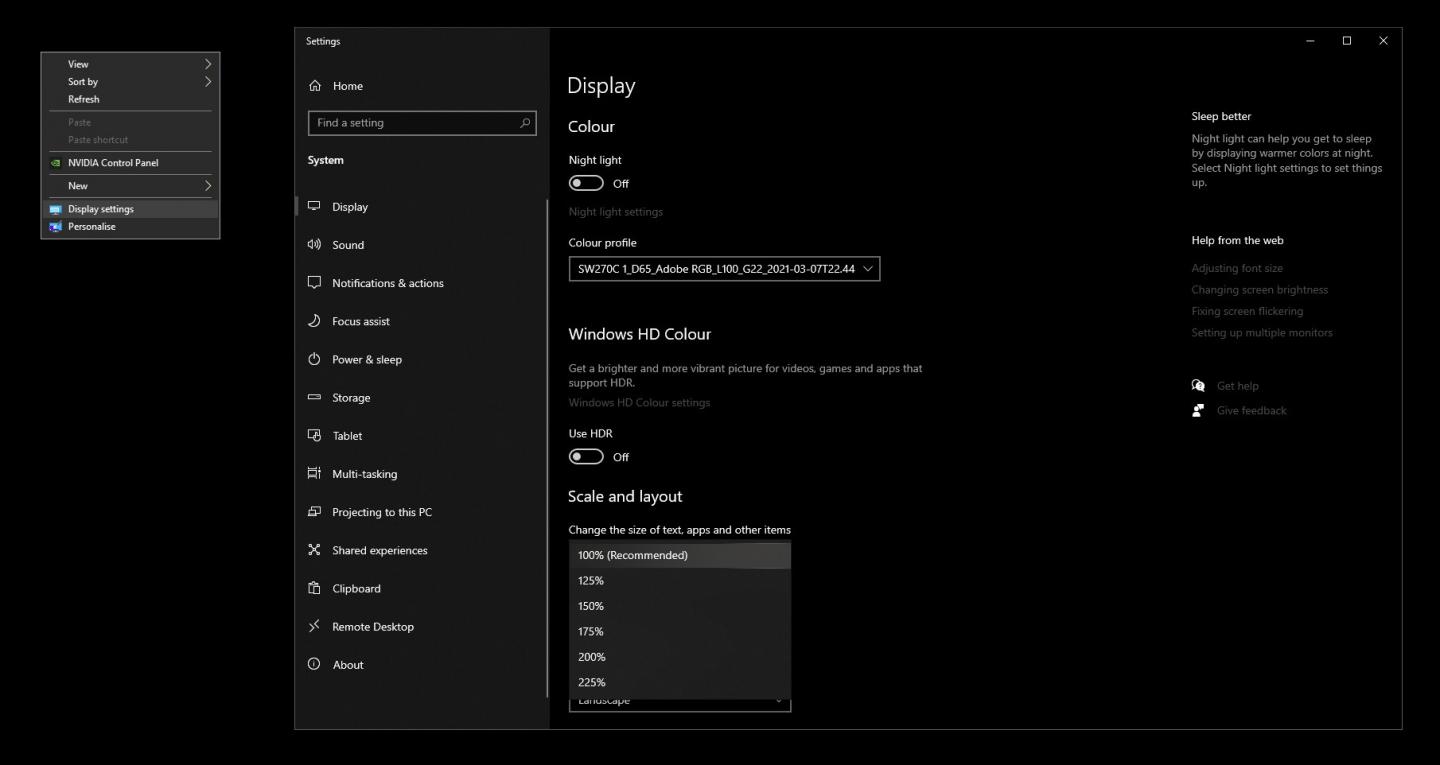Click the About info icon
1440x765 pixels.
[314, 665]
